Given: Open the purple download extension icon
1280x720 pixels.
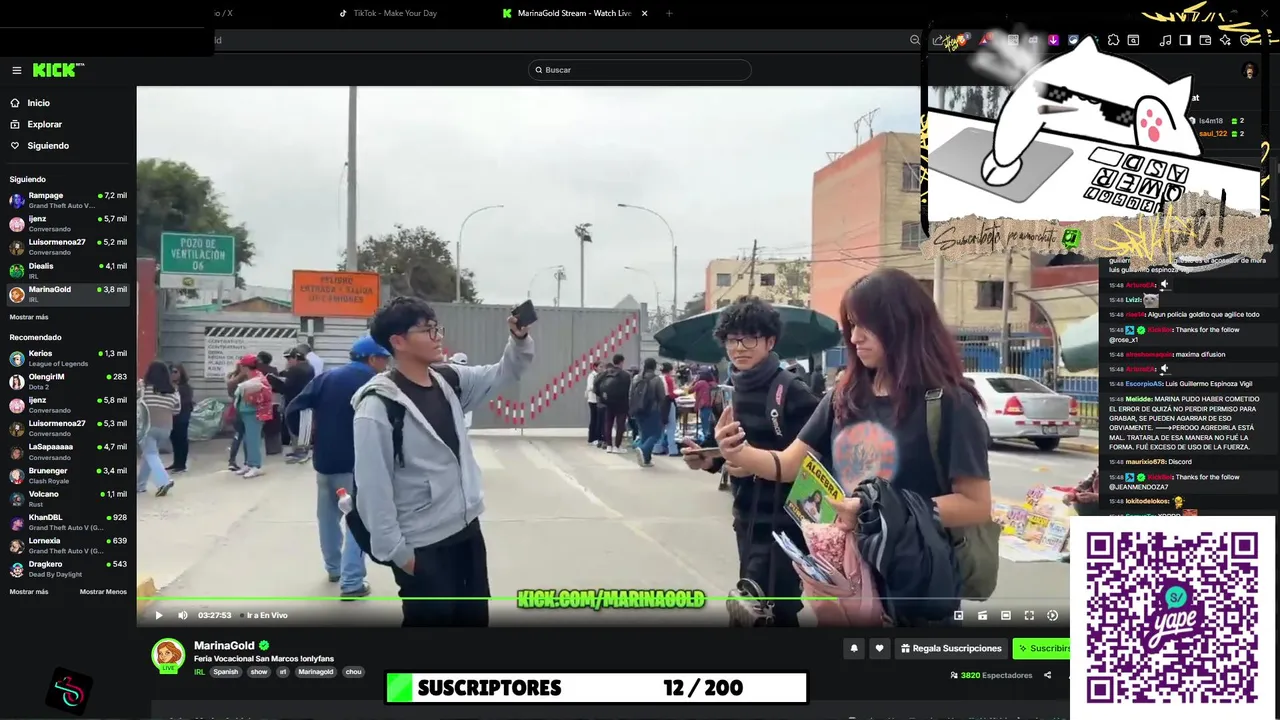Looking at the screenshot, I should pos(1053,40).
